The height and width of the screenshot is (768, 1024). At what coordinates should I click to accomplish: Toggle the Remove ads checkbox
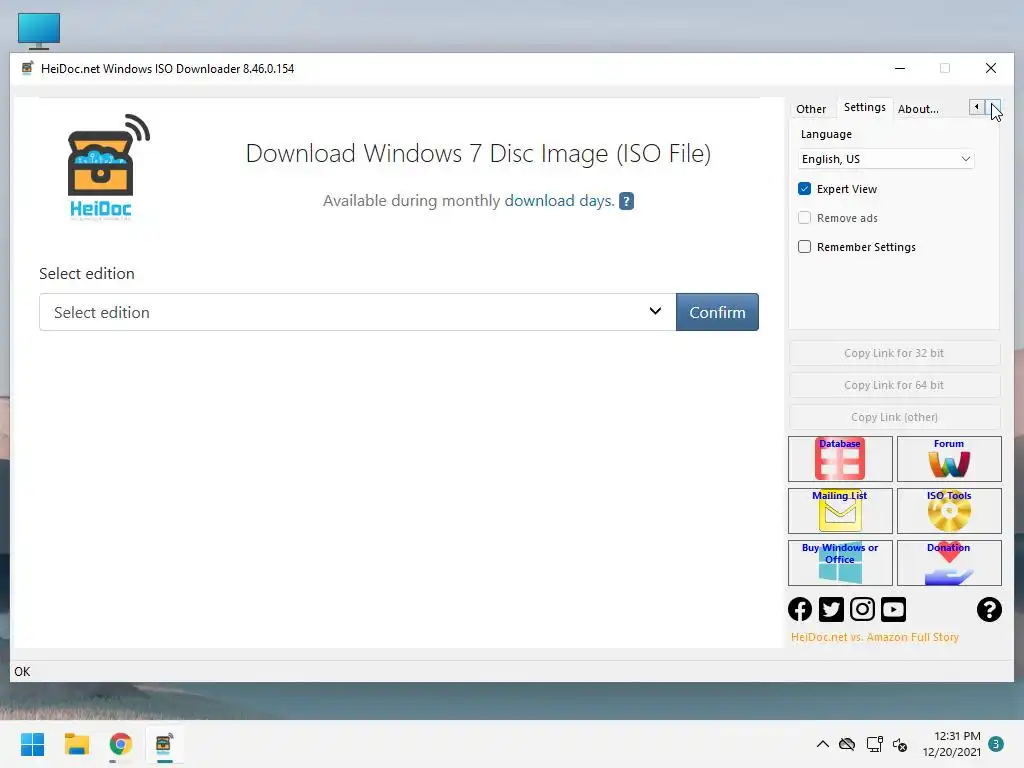pos(805,217)
